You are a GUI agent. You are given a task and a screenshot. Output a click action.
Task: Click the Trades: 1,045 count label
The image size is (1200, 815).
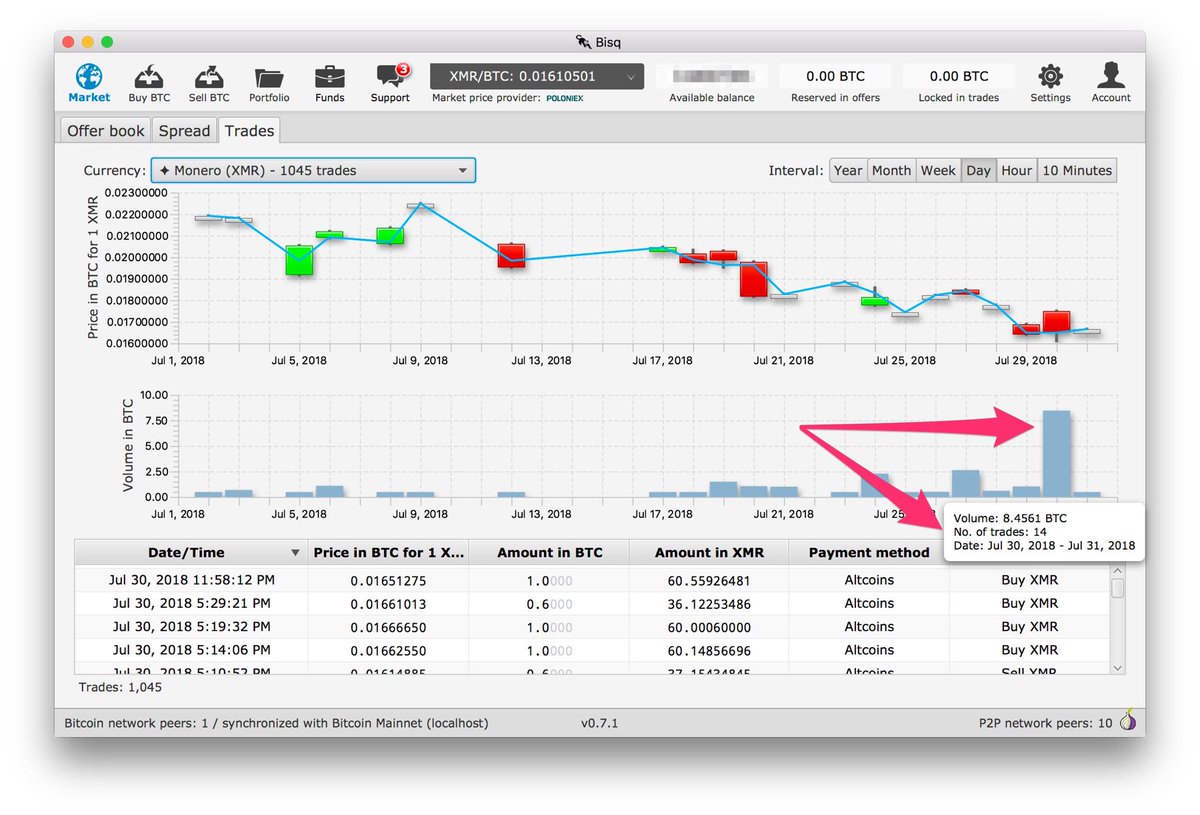point(120,687)
